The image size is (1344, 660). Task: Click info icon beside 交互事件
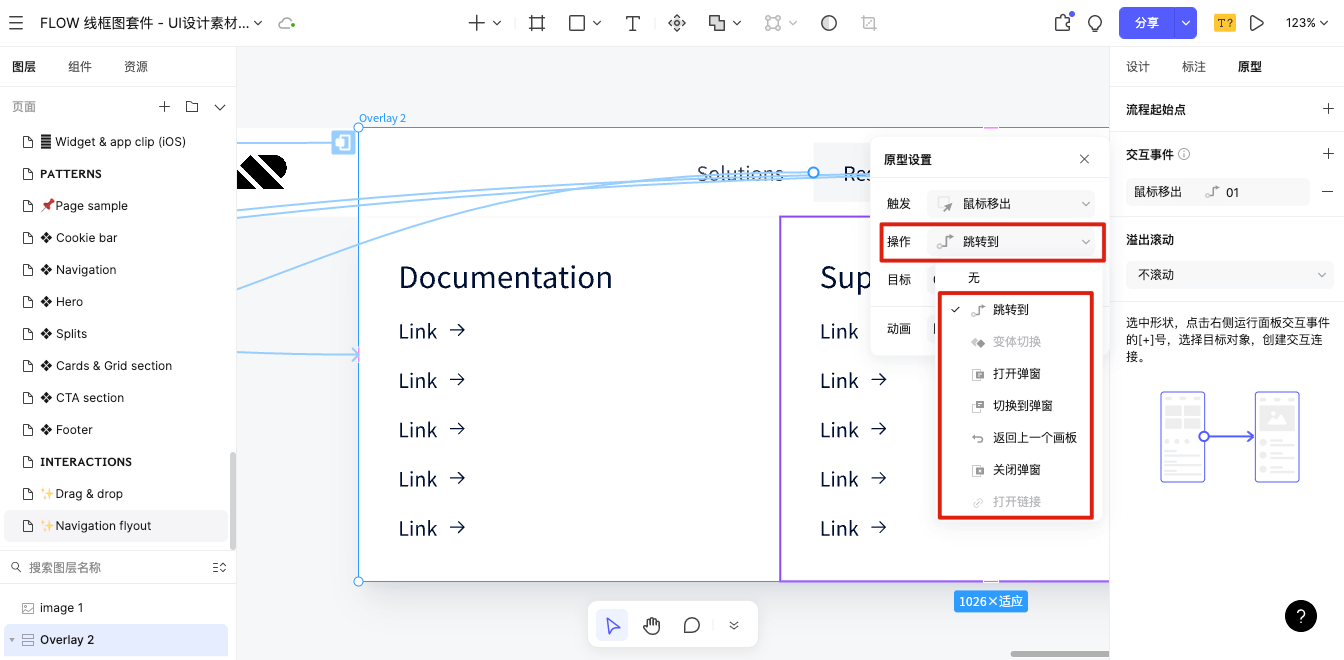click(x=1184, y=154)
